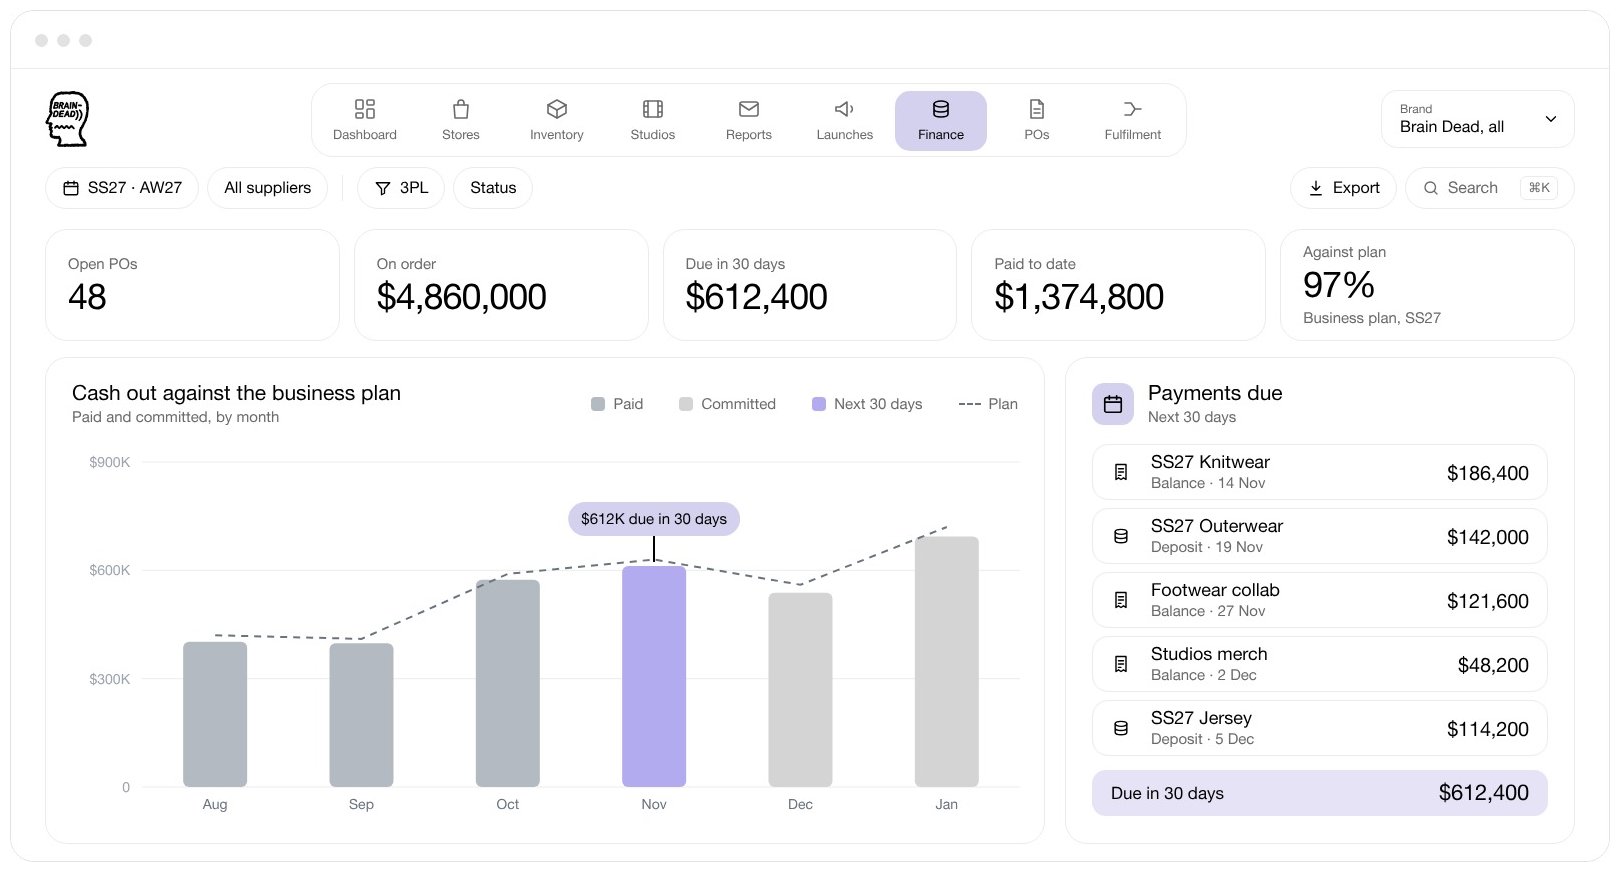The height and width of the screenshot is (872, 1620).
Task: Click the receipt icon on Studios merch row
Action: (x=1121, y=664)
